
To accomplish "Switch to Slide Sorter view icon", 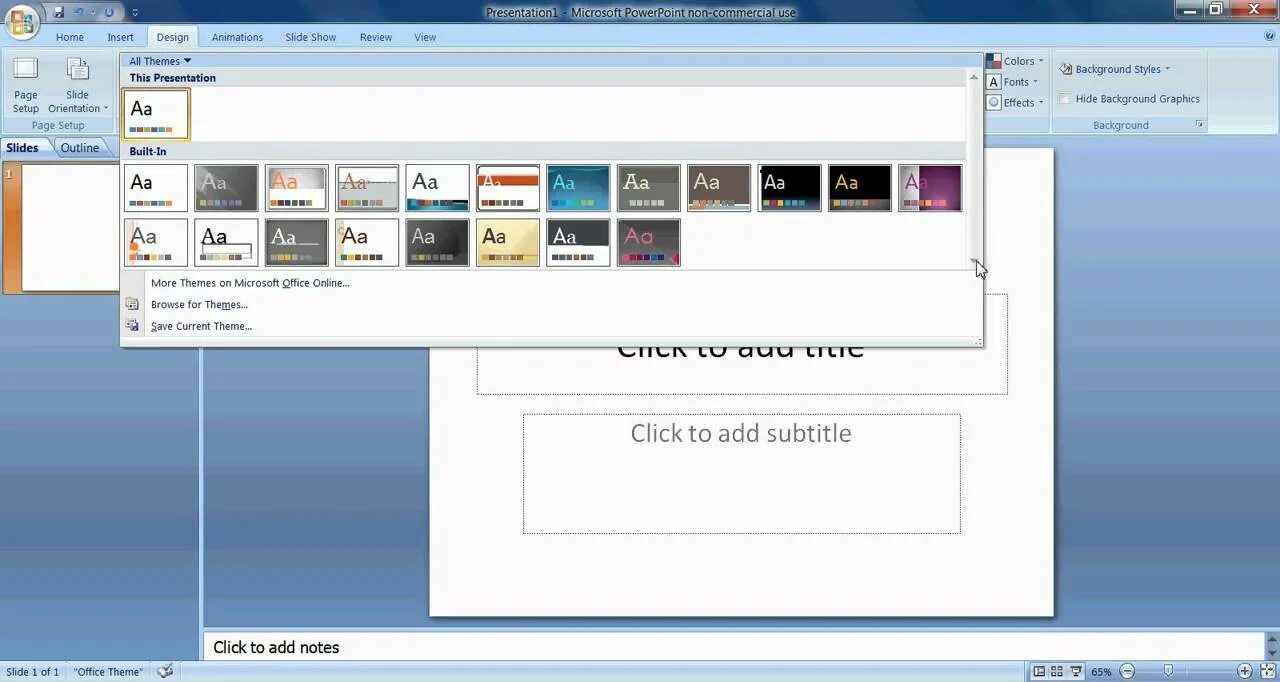I will pos(1058,671).
